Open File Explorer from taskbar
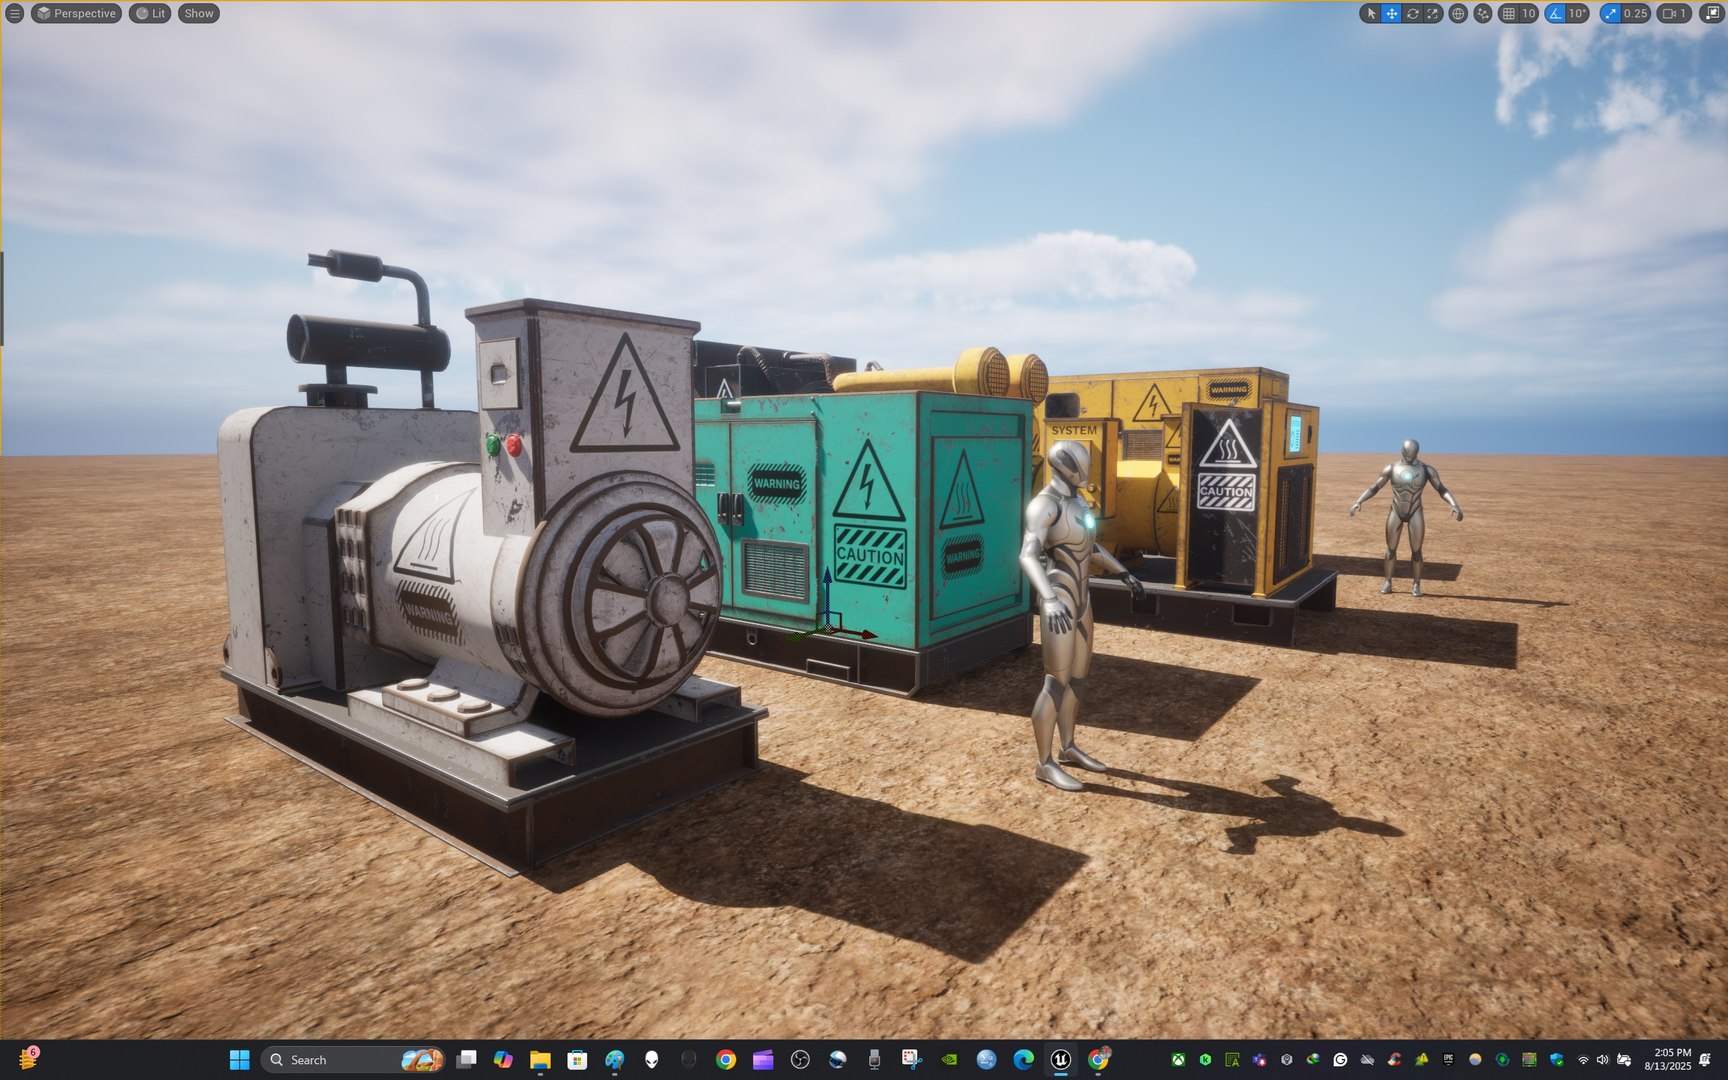This screenshot has width=1728, height=1080. 540,1060
